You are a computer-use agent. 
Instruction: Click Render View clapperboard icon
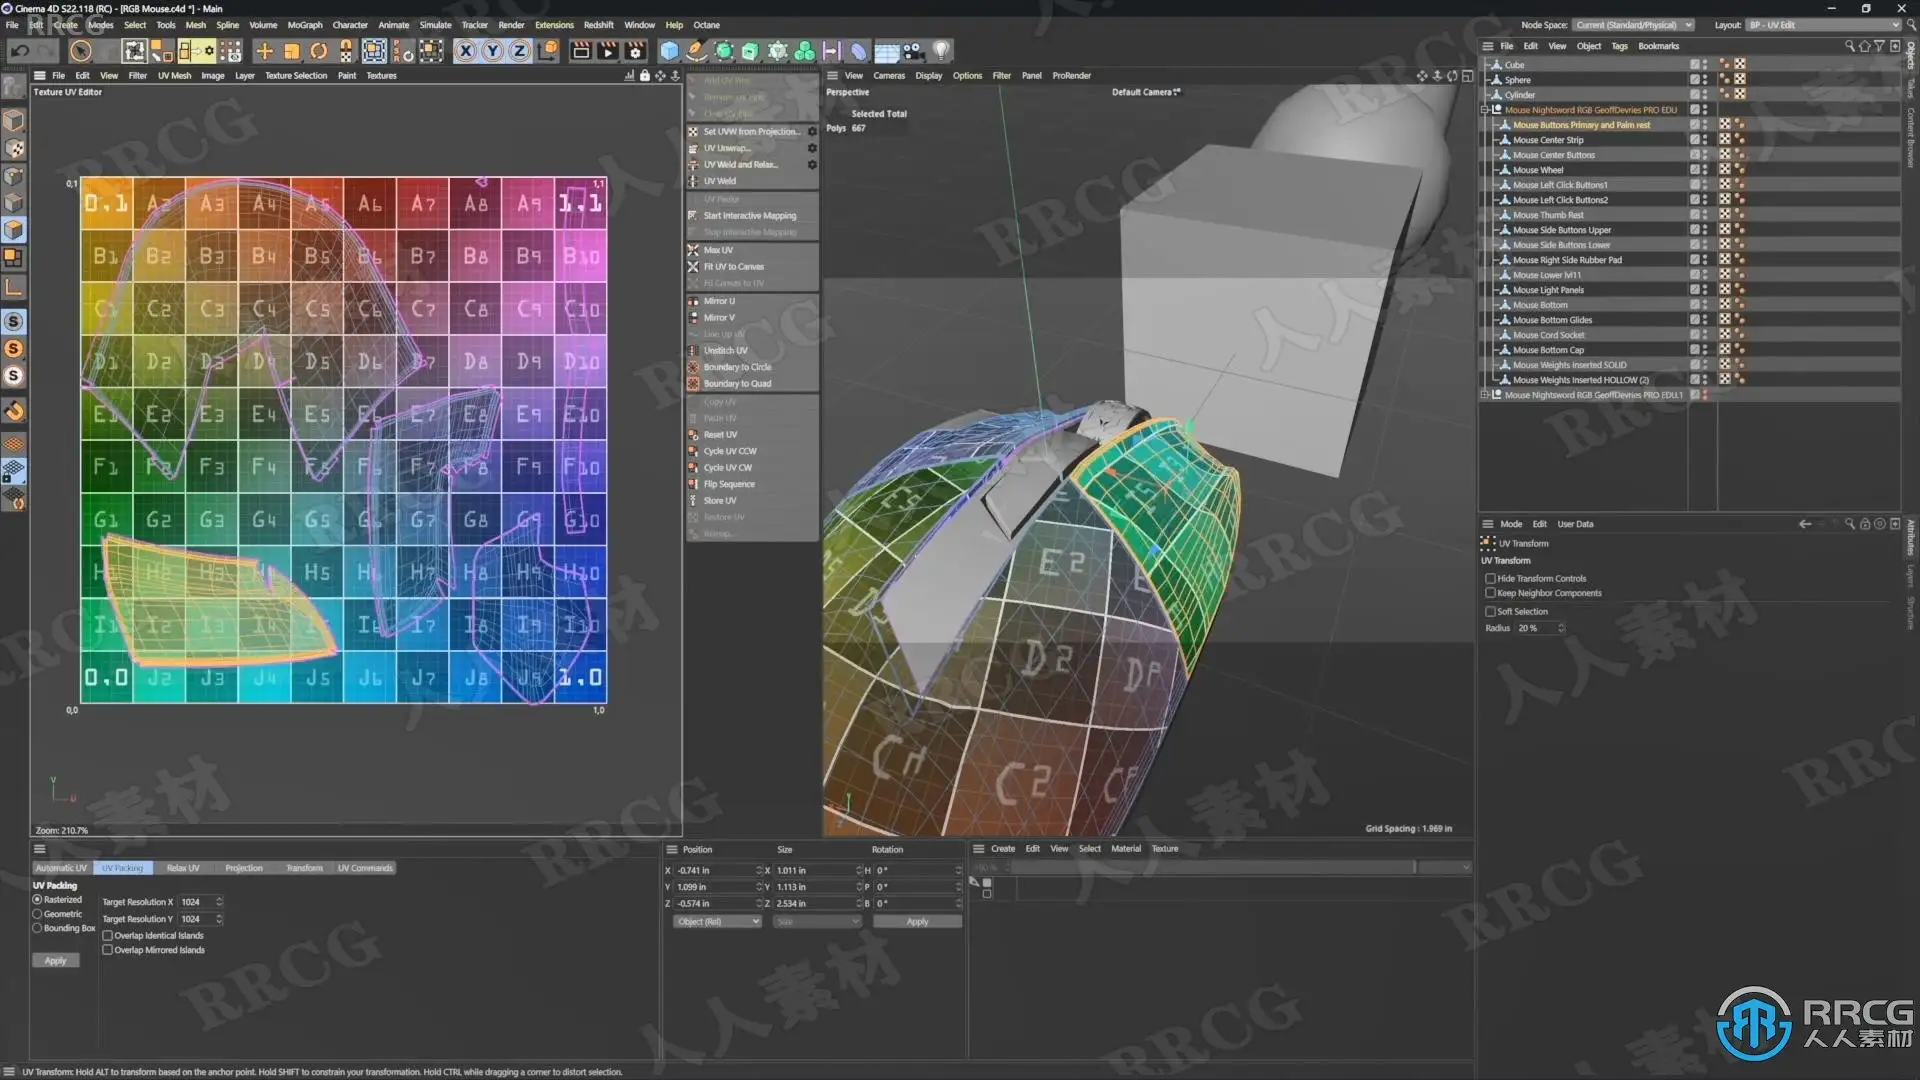[x=580, y=51]
